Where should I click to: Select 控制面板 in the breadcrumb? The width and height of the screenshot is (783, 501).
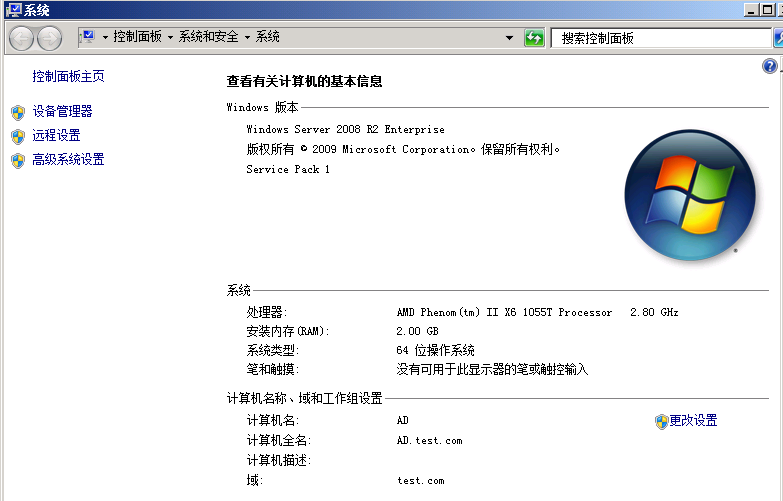137,36
